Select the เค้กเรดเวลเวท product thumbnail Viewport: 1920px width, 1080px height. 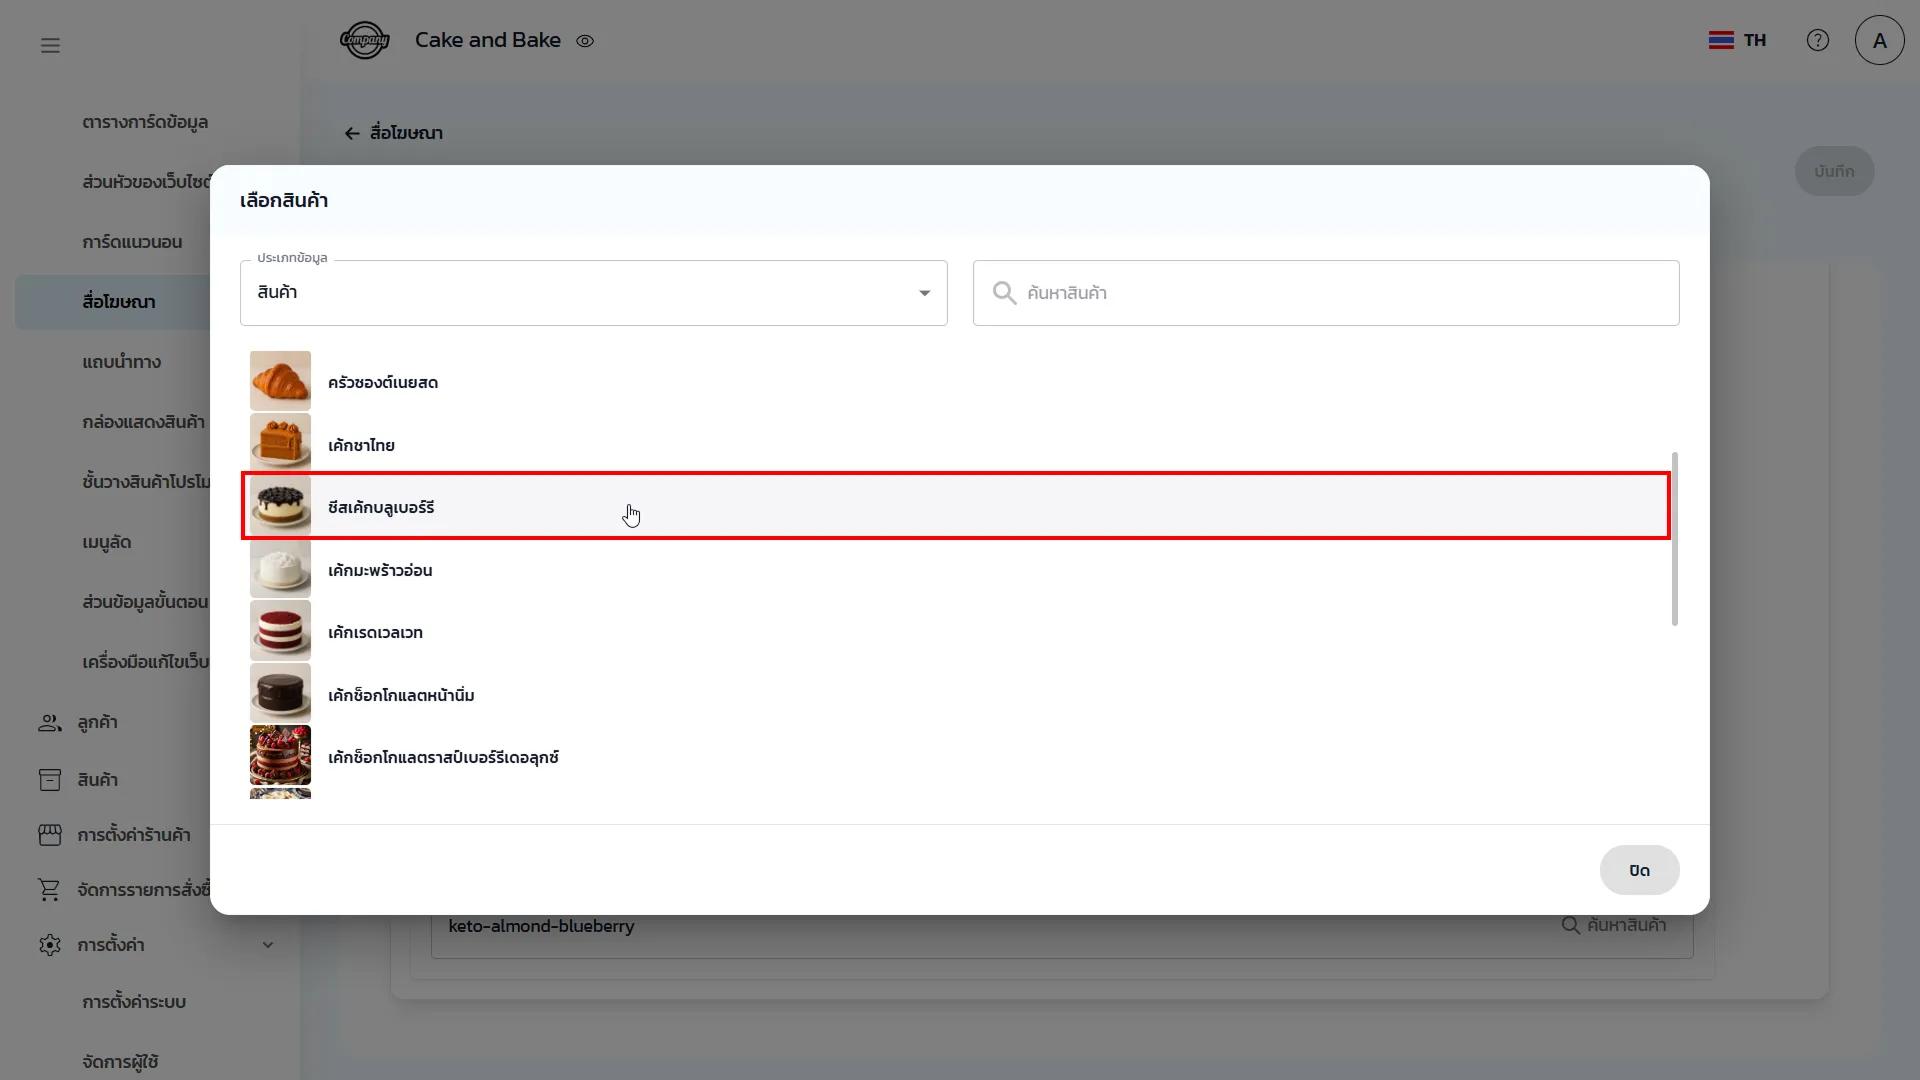(x=280, y=631)
